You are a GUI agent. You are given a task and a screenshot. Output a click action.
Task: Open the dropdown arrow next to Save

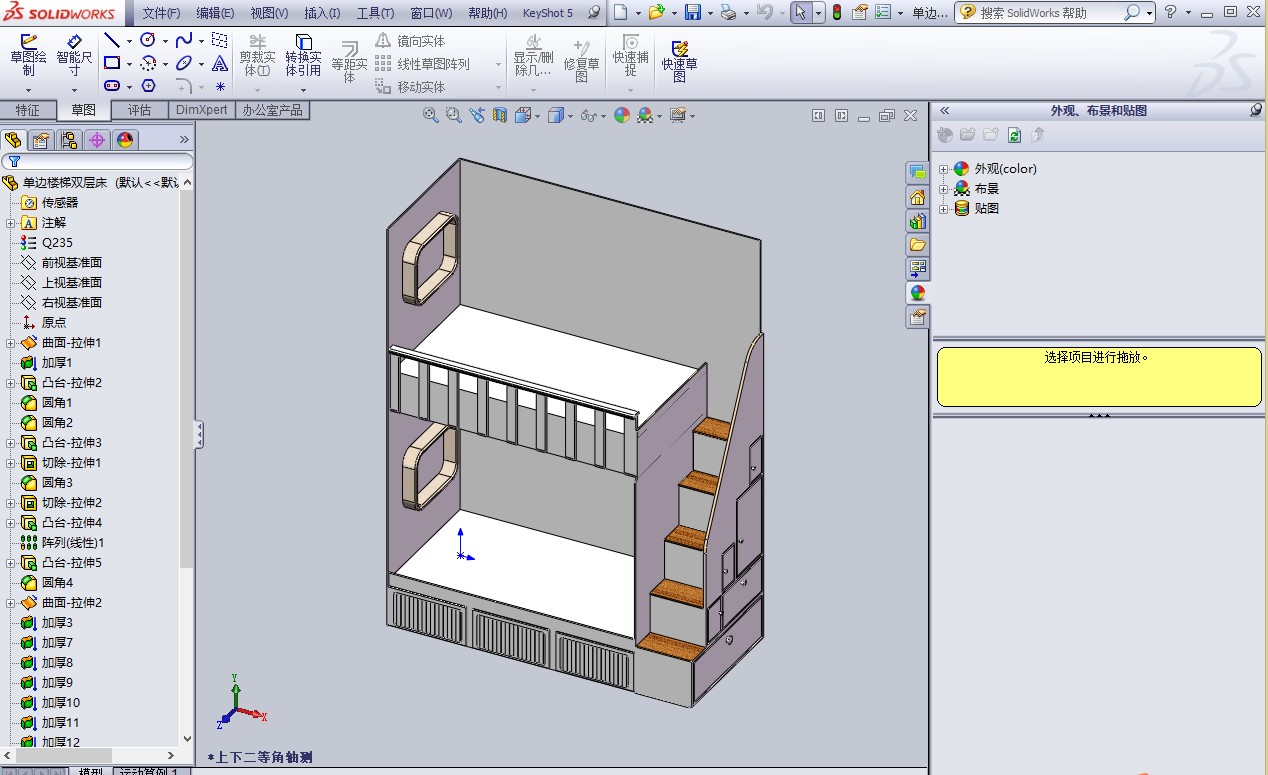point(710,13)
